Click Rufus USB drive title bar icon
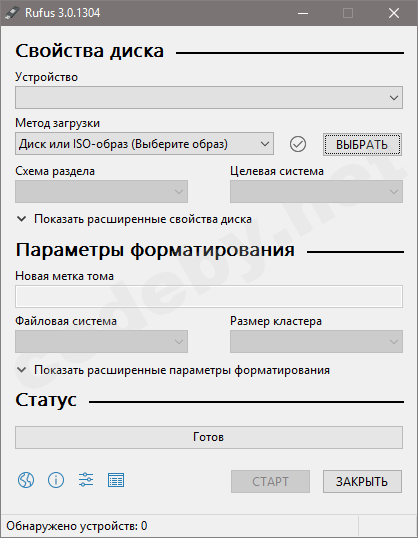Screen dimensions: 418x538 coord(12,13)
